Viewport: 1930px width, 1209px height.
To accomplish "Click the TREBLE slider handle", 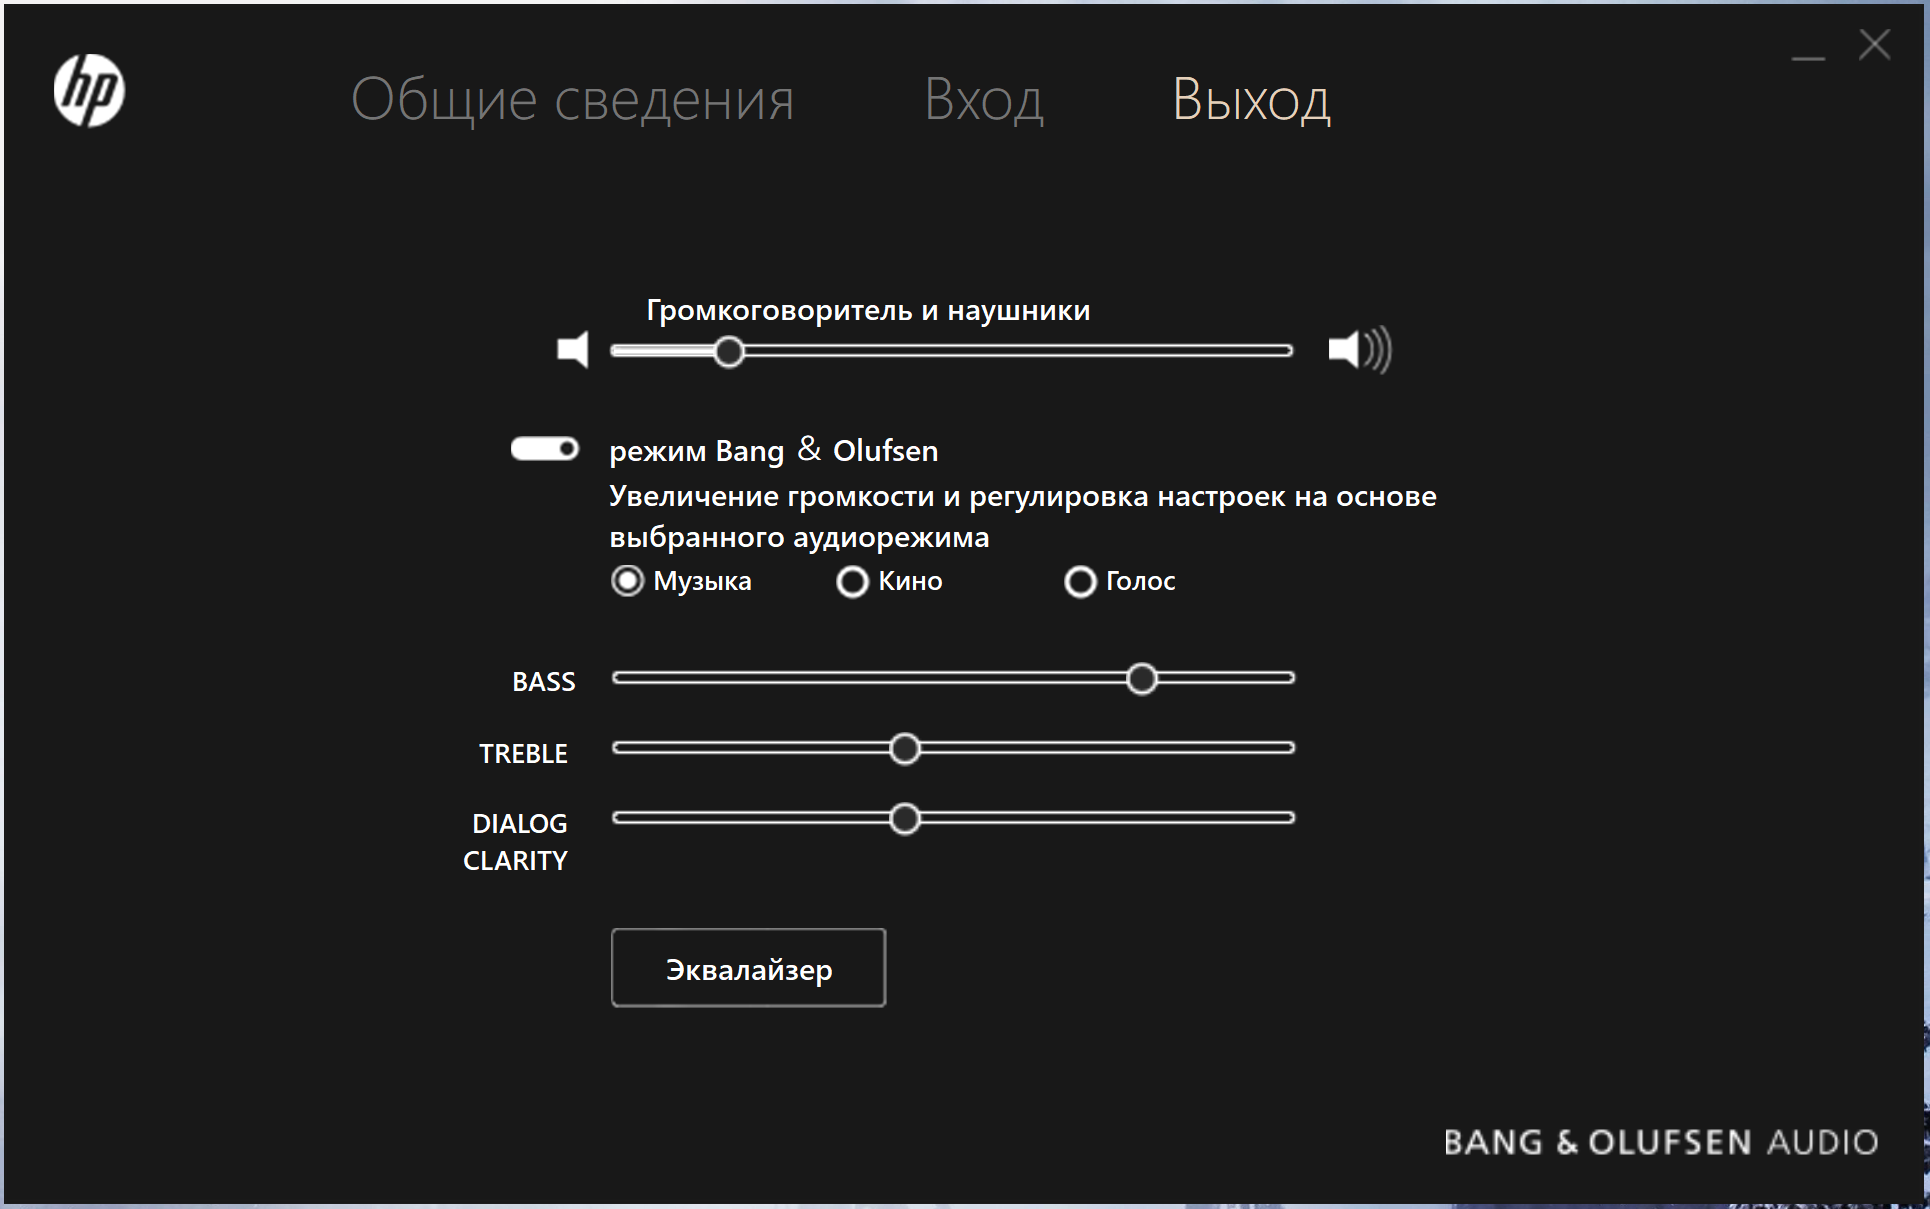I will click(905, 749).
